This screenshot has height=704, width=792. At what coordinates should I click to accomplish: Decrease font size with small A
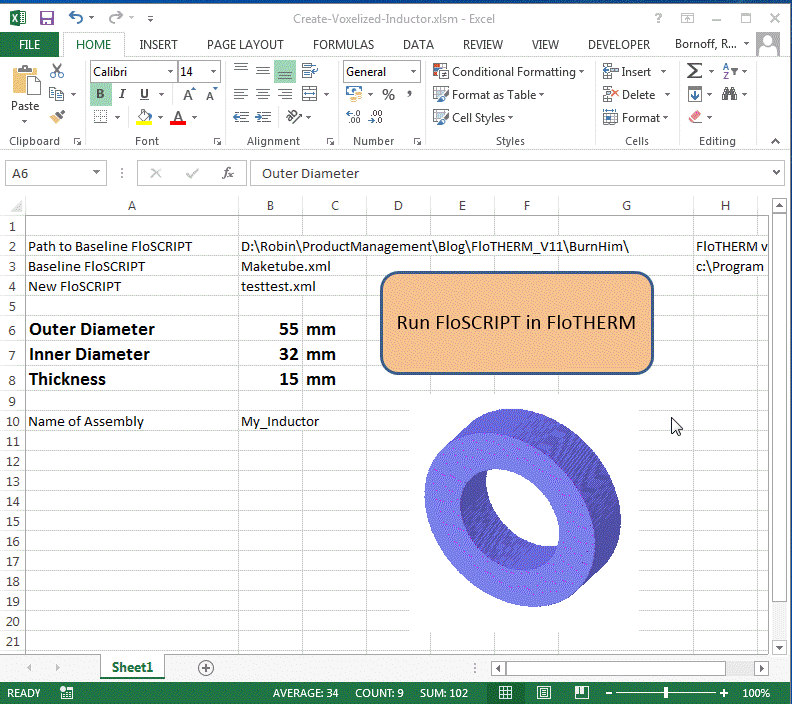pos(211,94)
